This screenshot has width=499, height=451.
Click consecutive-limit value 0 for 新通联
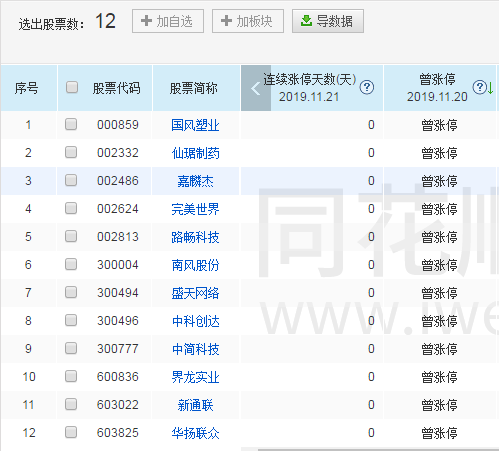pyautogui.click(x=371, y=405)
